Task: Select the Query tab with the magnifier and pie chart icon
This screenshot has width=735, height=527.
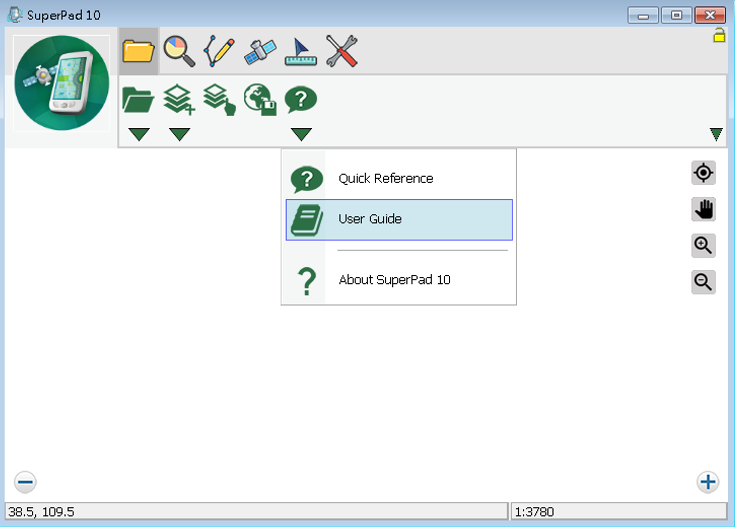Action: click(179, 51)
